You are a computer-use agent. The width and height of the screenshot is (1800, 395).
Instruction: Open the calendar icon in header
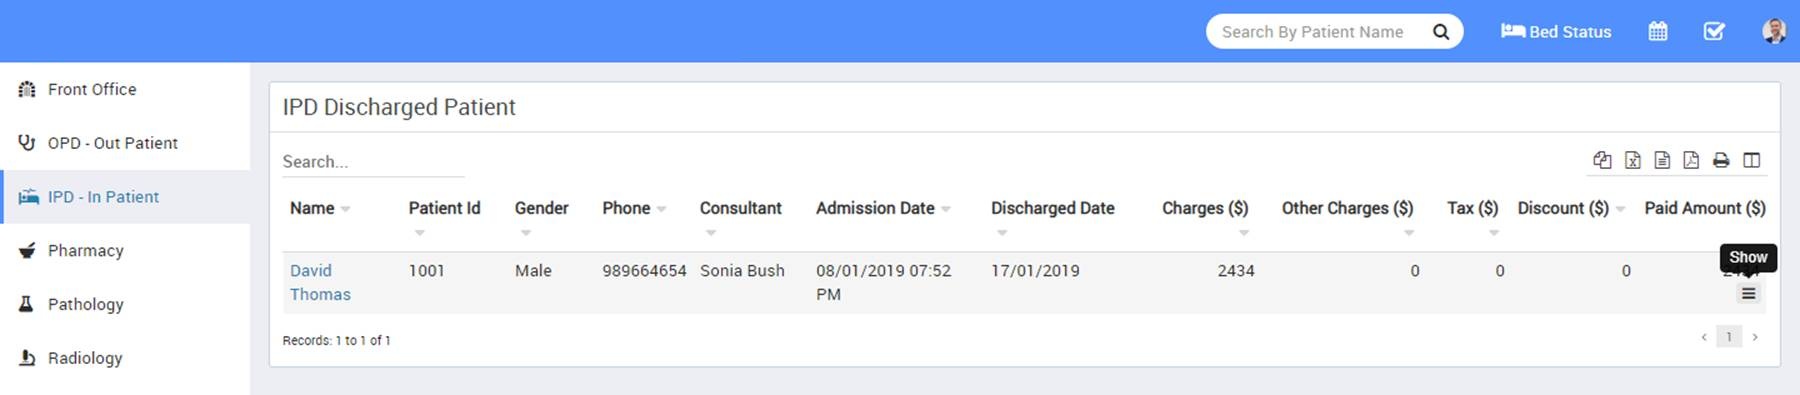[x=1658, y=31]
